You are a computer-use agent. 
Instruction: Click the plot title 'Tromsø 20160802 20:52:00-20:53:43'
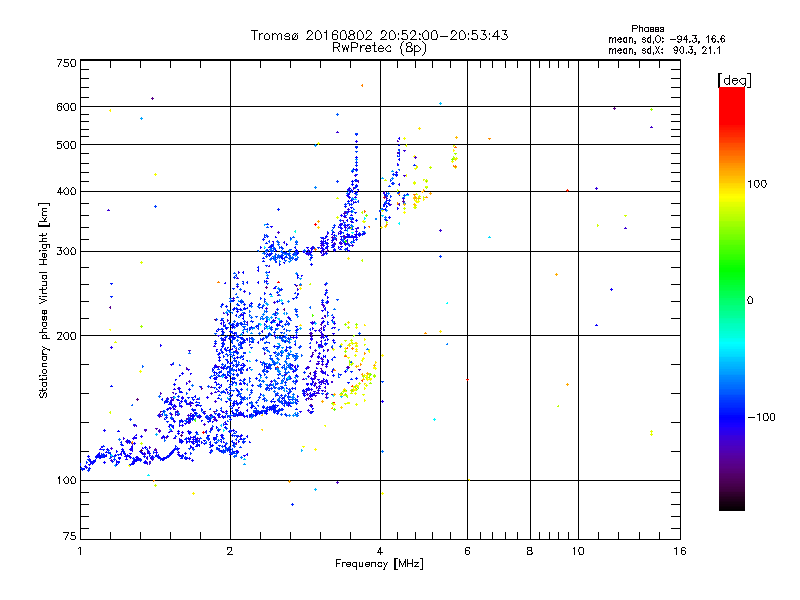379,35
